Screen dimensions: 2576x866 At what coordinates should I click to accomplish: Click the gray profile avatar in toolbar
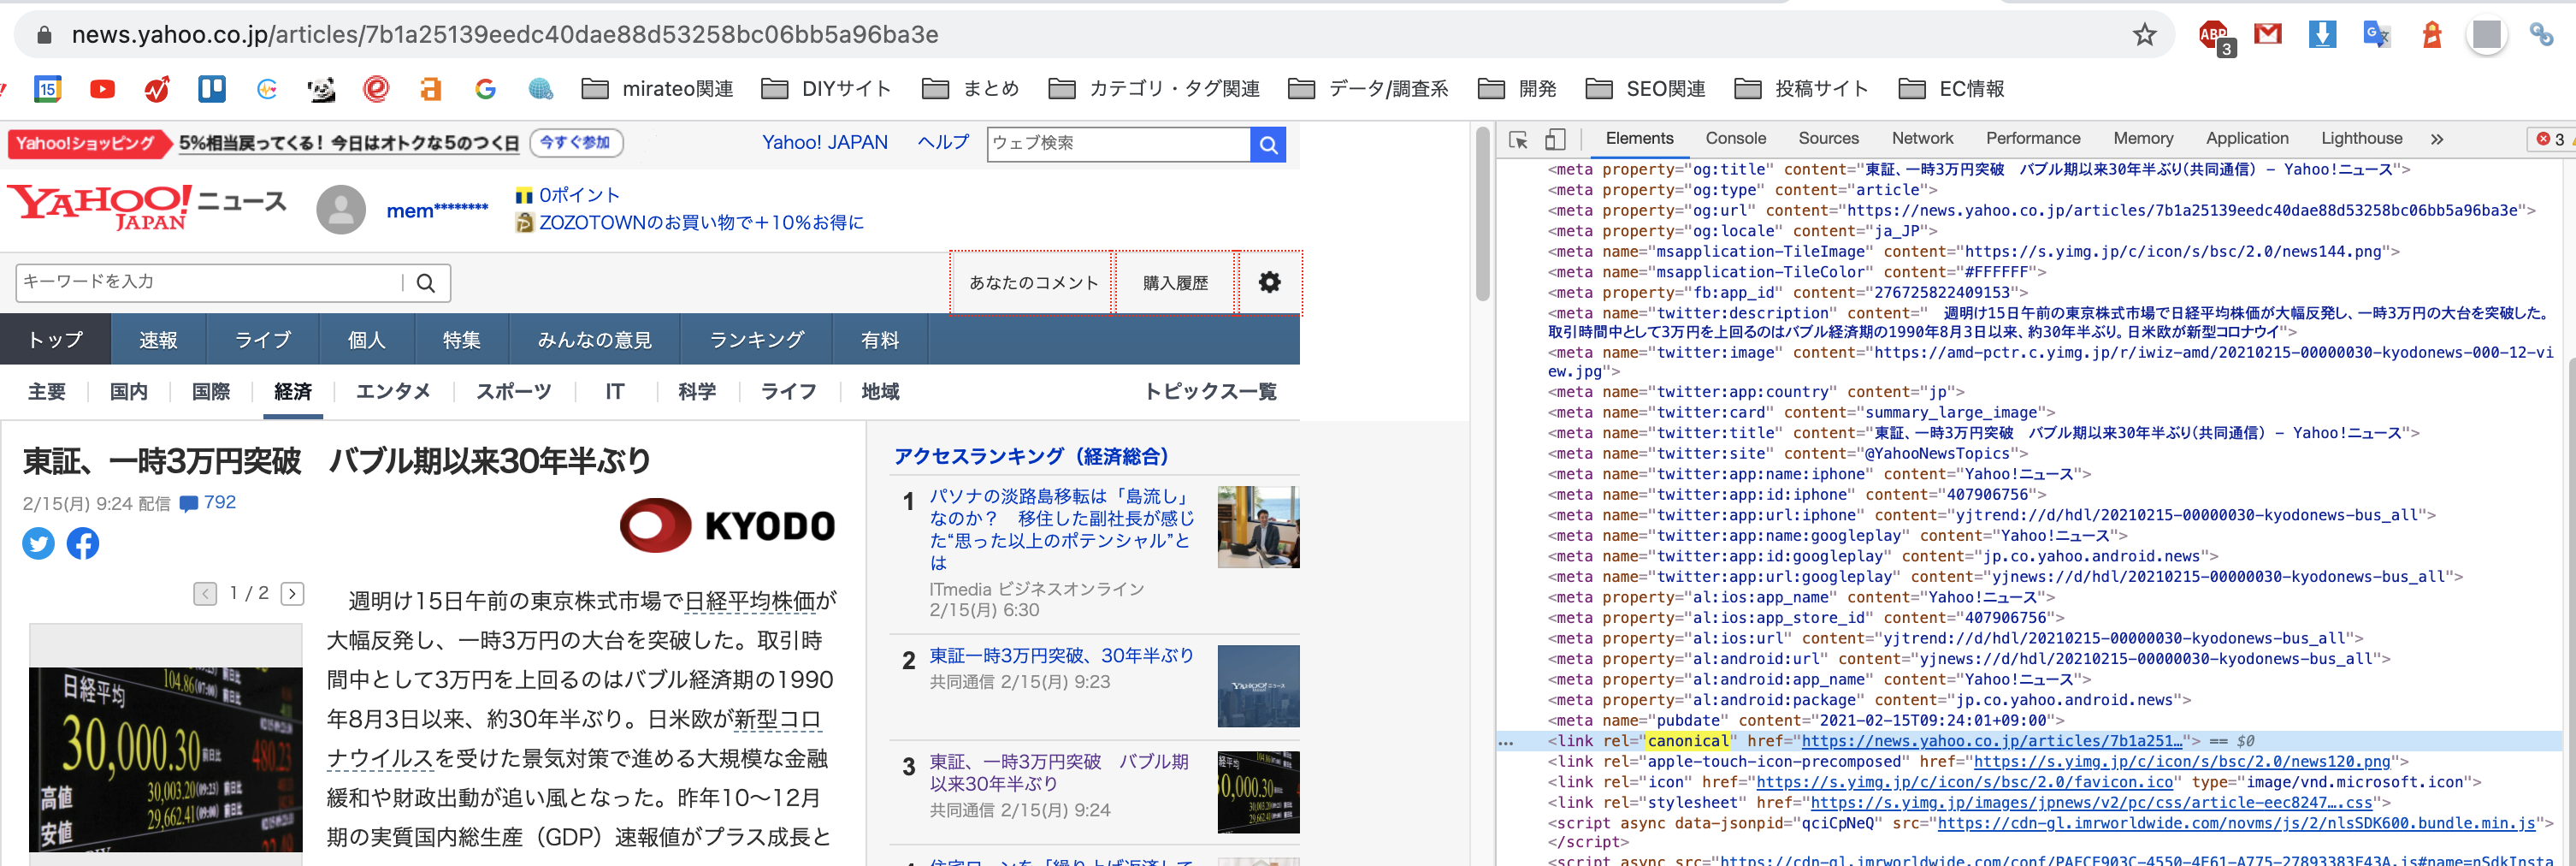(2486, 35)
